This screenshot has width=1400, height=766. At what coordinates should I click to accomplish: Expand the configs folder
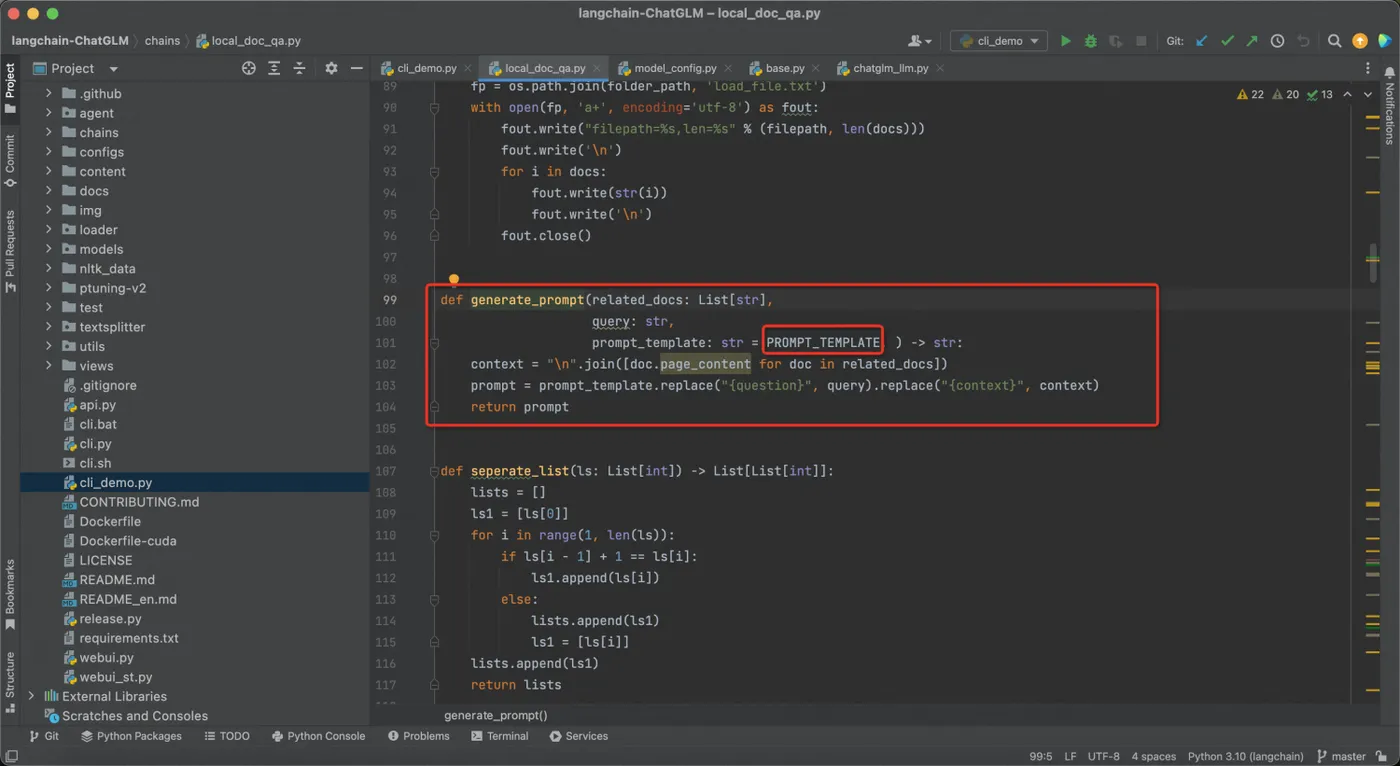[48, 152]
